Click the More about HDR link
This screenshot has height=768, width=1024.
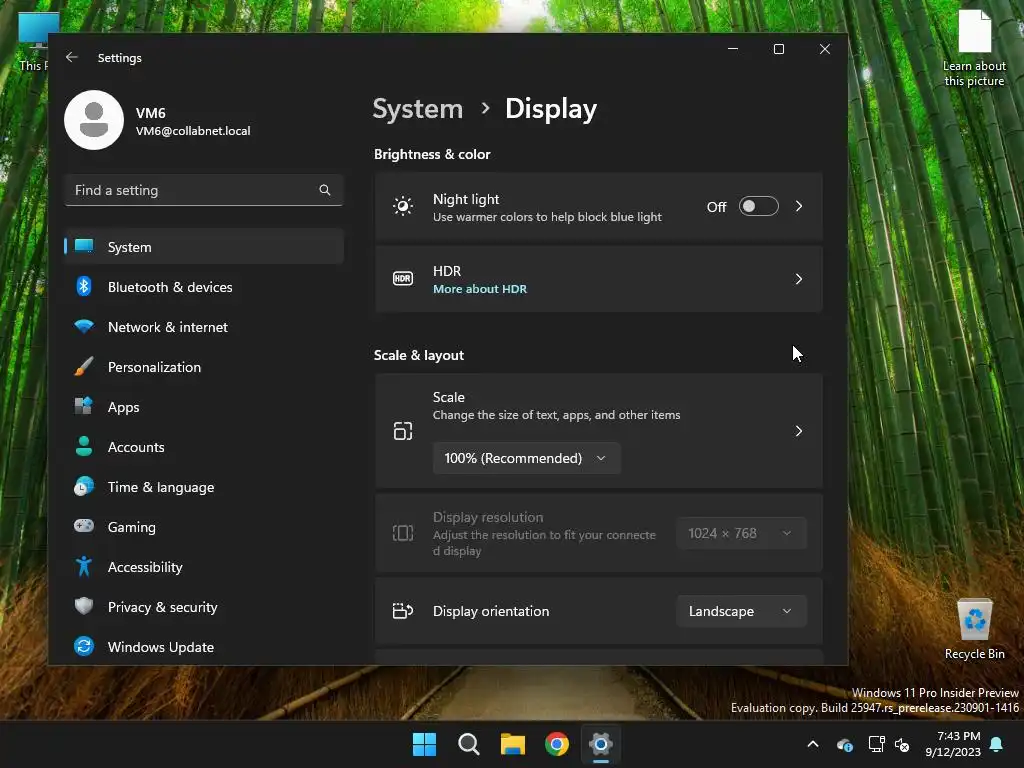[x=480, y=289]
